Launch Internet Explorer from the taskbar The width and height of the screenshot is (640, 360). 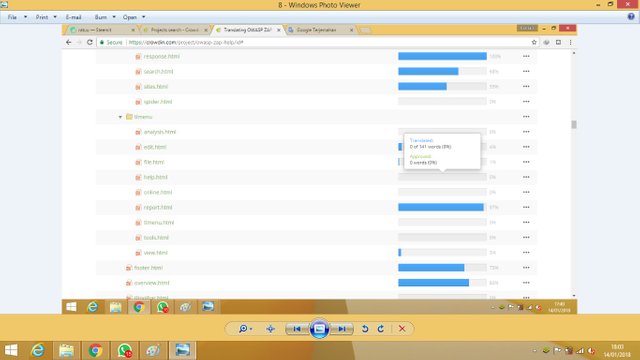point(38,350)
